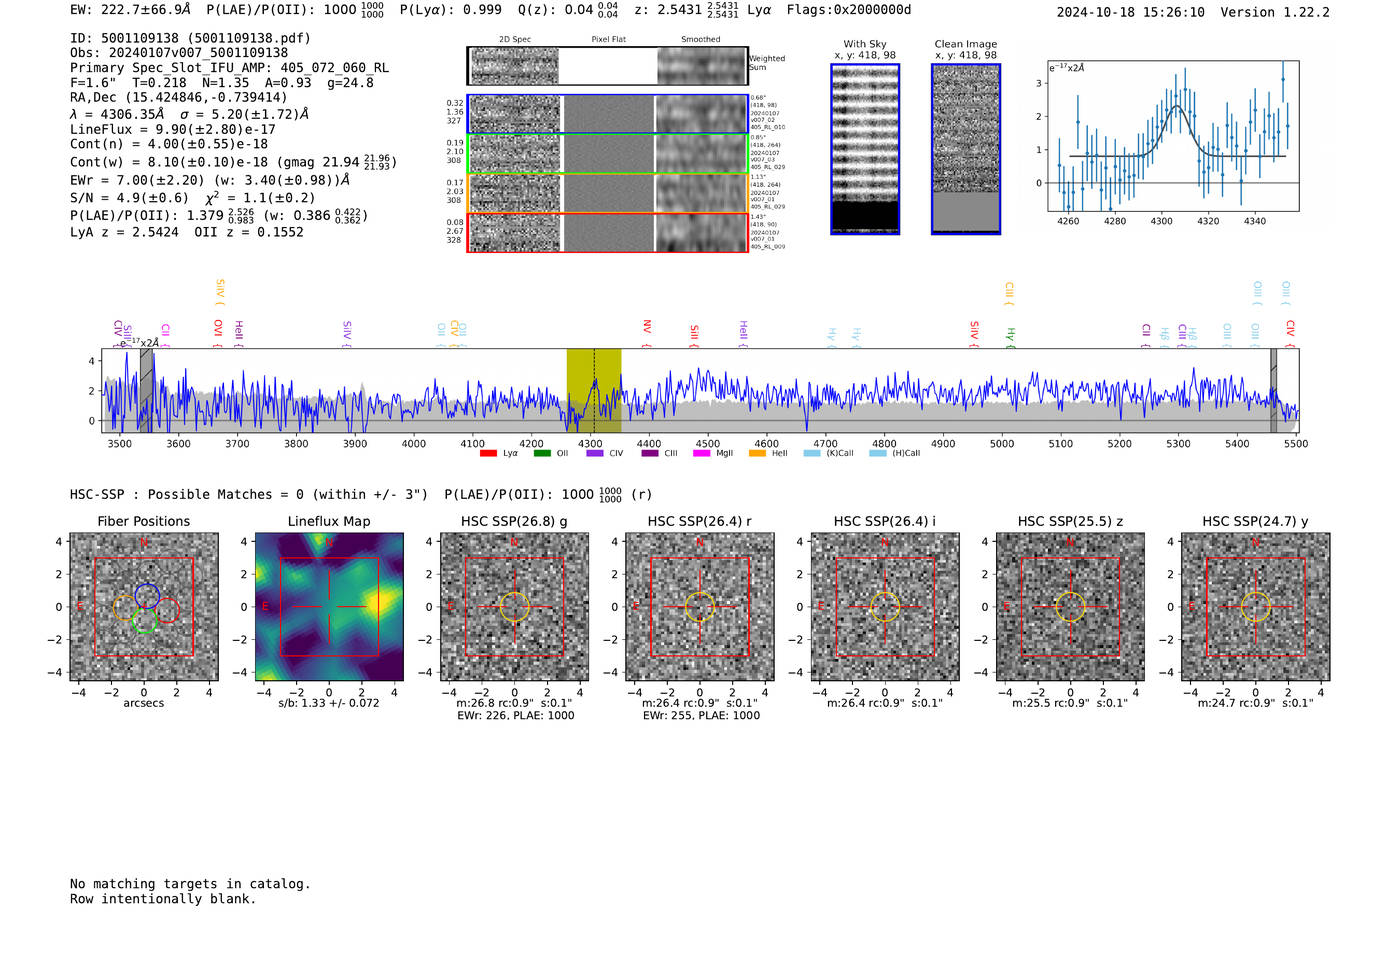
Task: Click the Cont(n) = 4.00(±0.55)e-18 text
Action: pyautogui.click(x=169, y=144)
